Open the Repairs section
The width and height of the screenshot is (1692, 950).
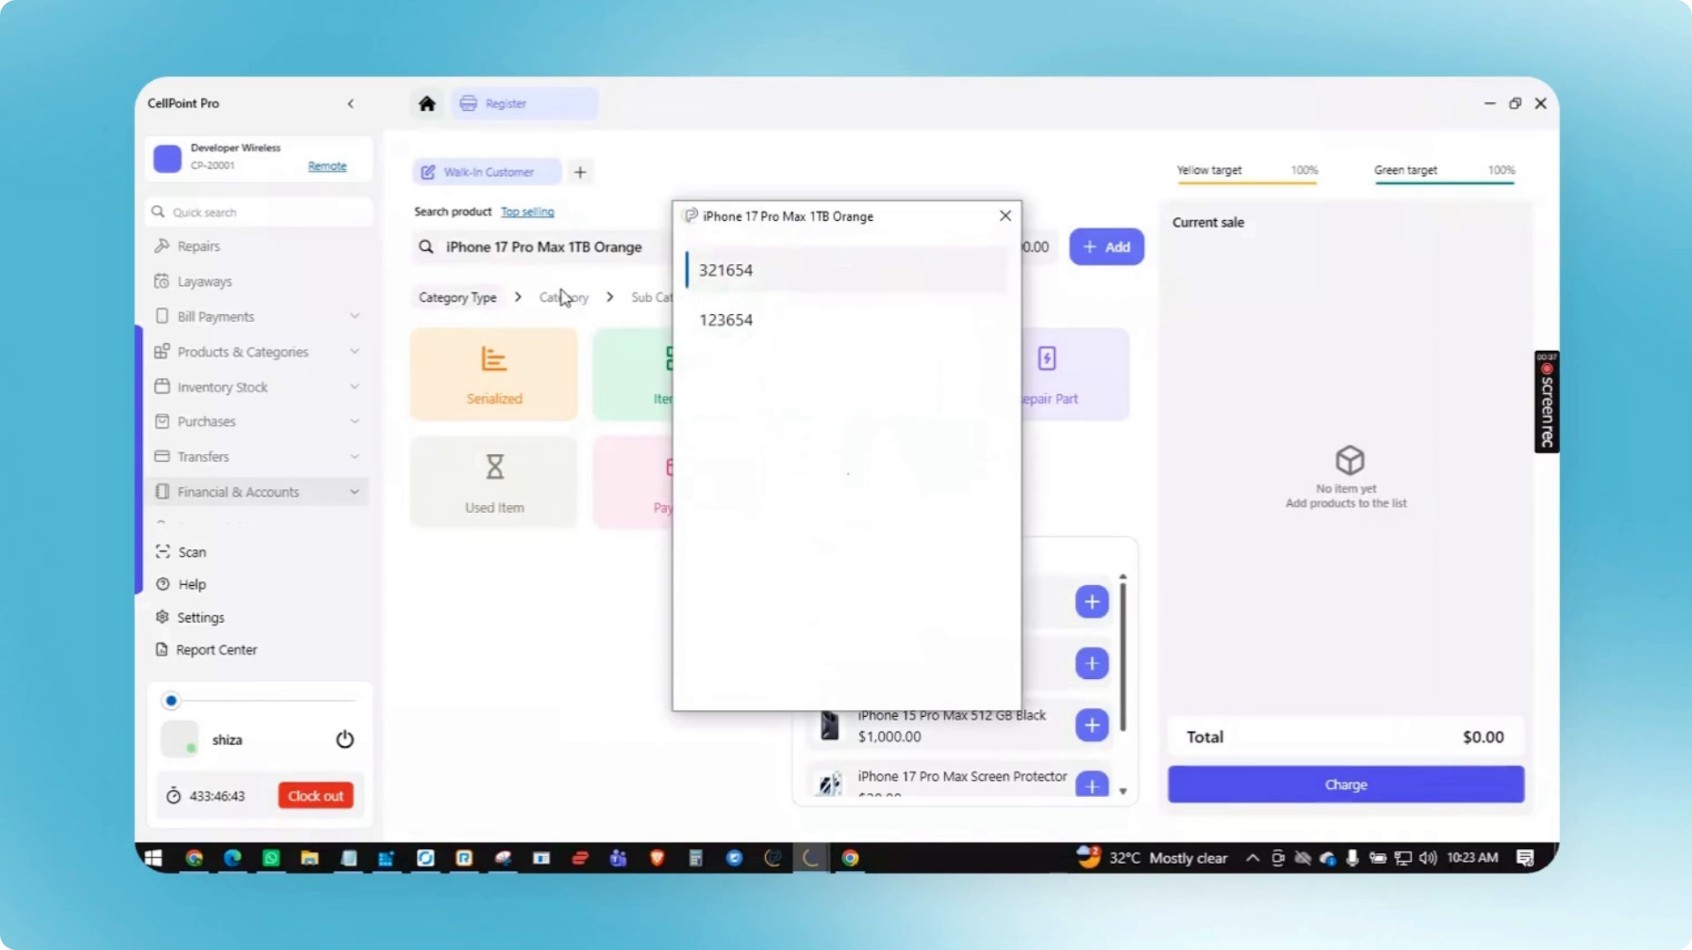click(x=198, y=246)
